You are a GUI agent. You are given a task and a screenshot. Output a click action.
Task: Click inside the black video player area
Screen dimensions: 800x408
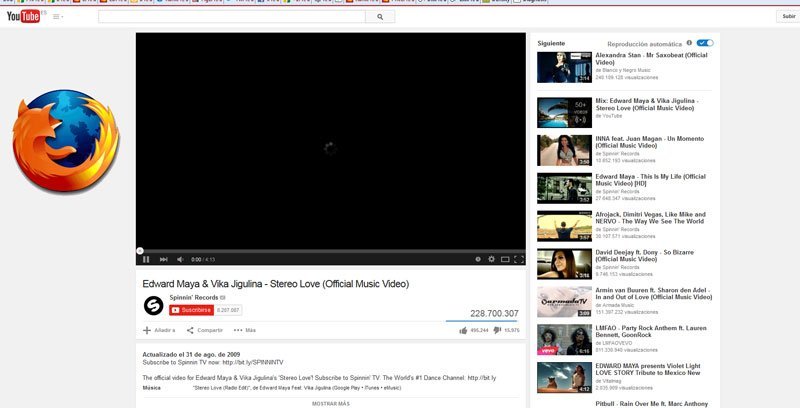coord(331,141)
